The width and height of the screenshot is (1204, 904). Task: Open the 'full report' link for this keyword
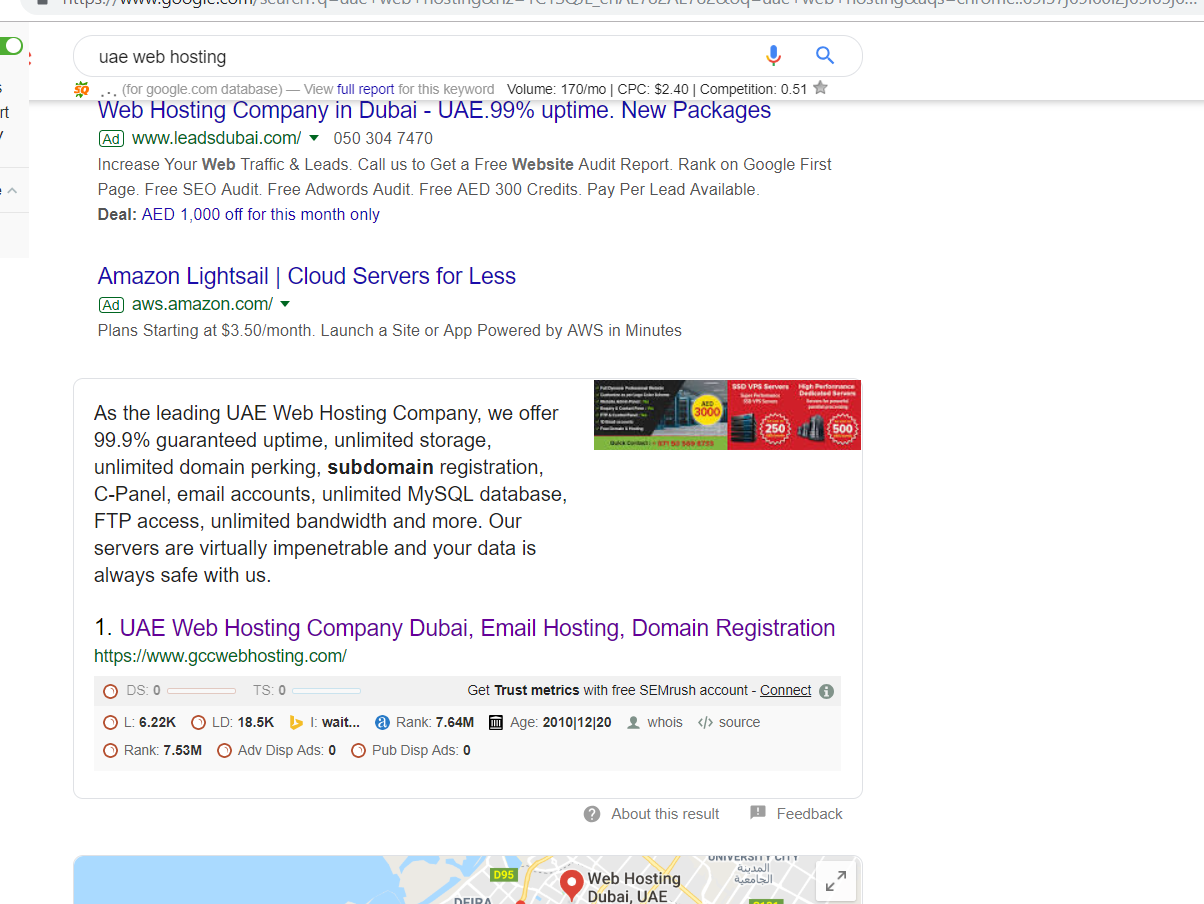[x=366, y=89]
